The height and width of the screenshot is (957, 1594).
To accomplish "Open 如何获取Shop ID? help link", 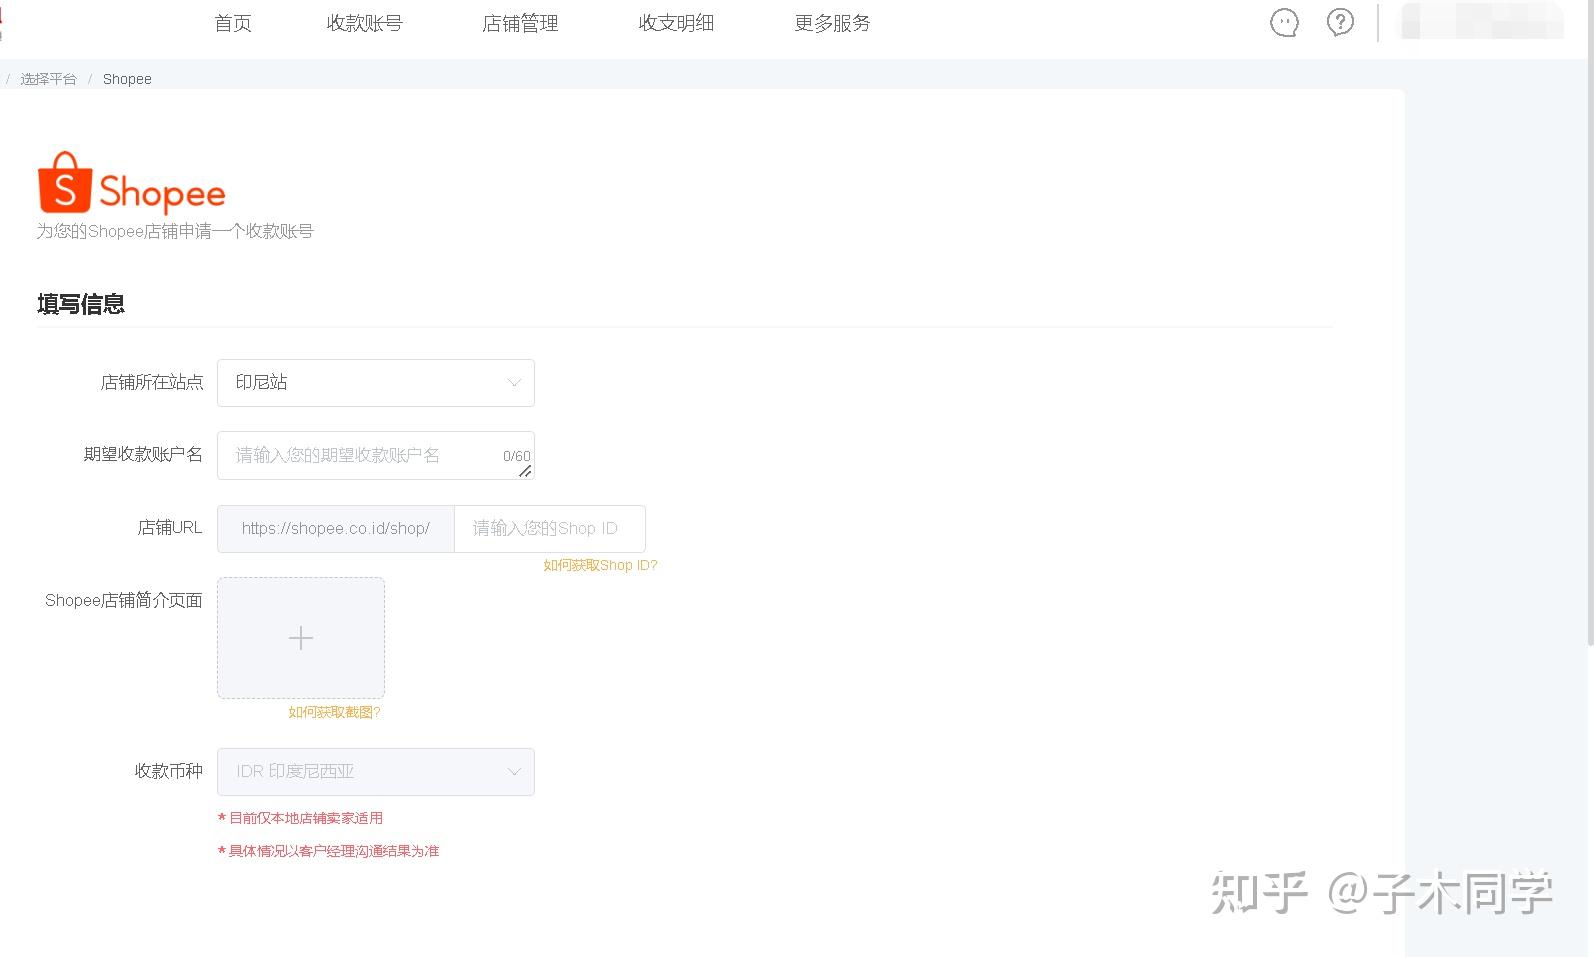I will click(x=600, y=565).
